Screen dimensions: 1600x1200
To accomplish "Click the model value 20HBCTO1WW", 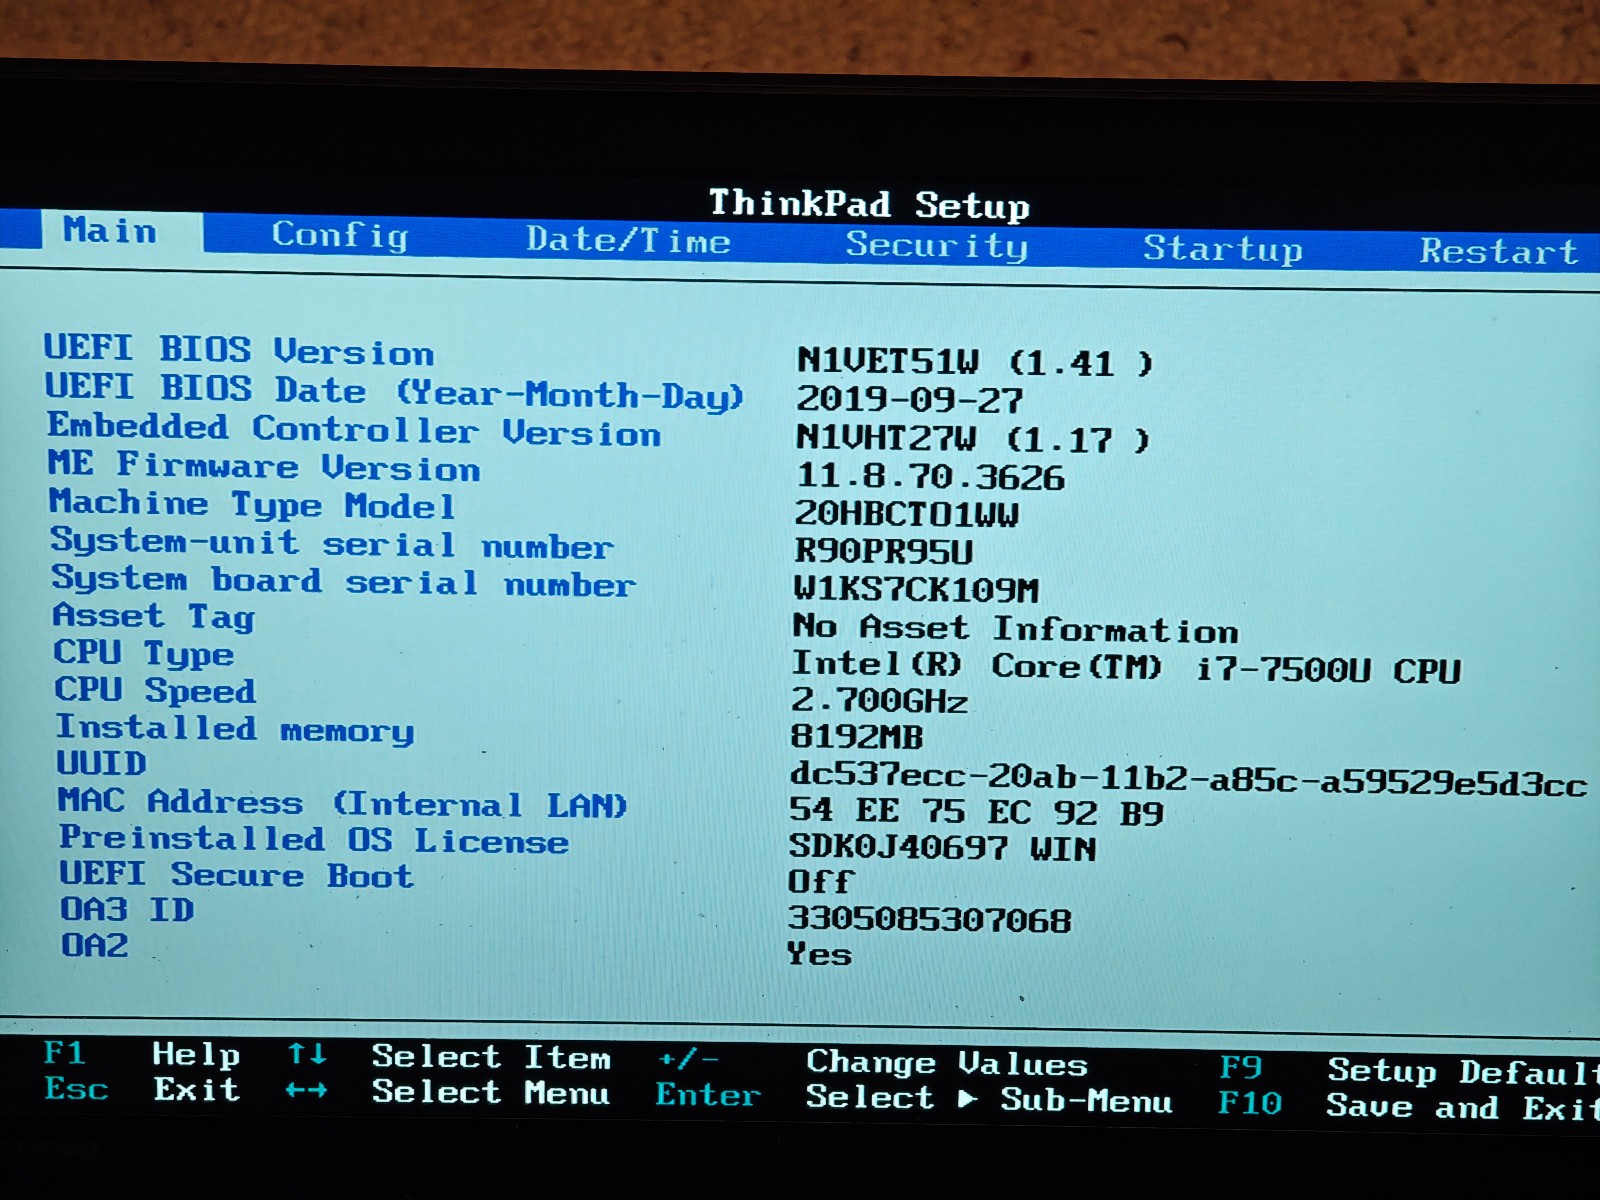I will [906, 514].
